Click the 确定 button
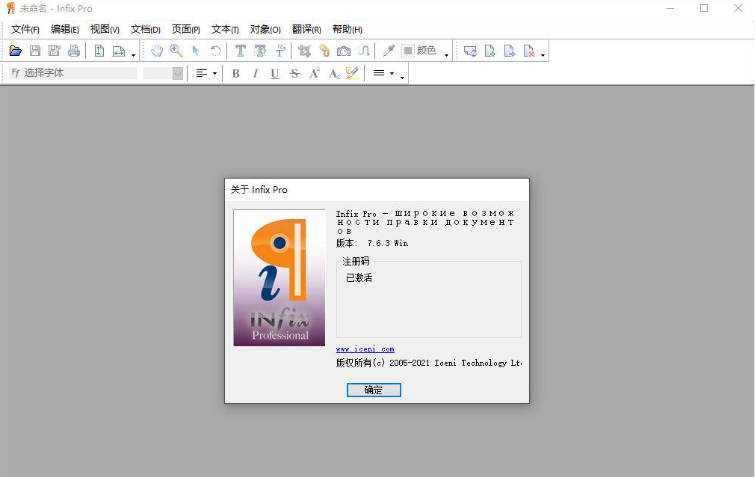The image size is (755, 477). coord(374,390)
